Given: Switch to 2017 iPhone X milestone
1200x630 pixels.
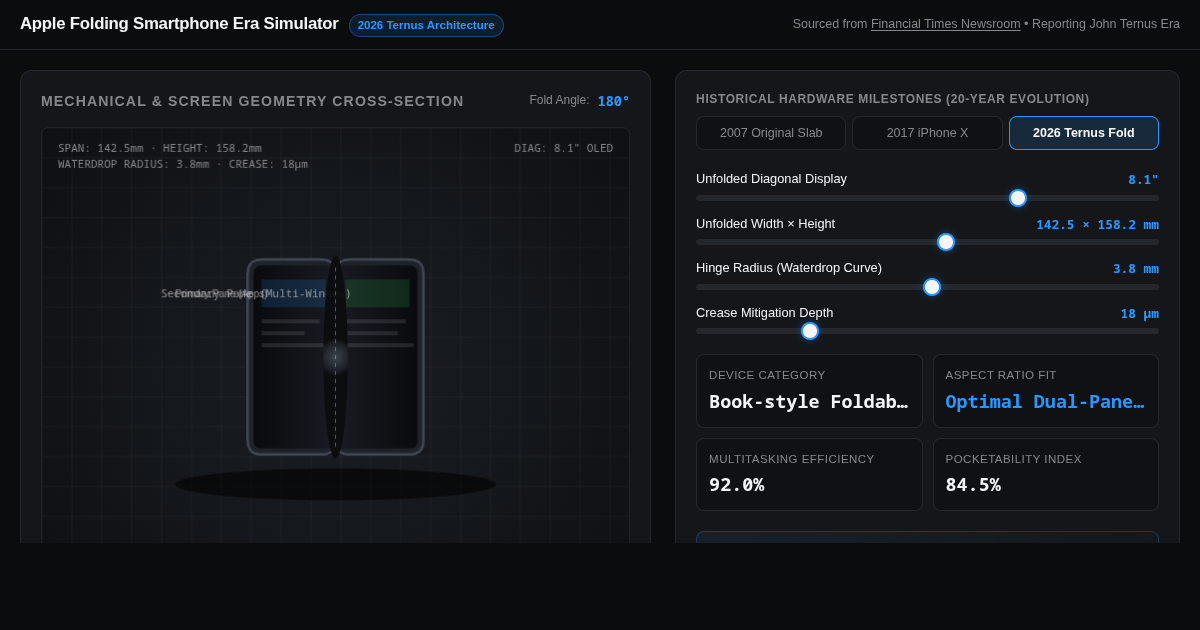Looking at the screenshot, I should point(927,133).
